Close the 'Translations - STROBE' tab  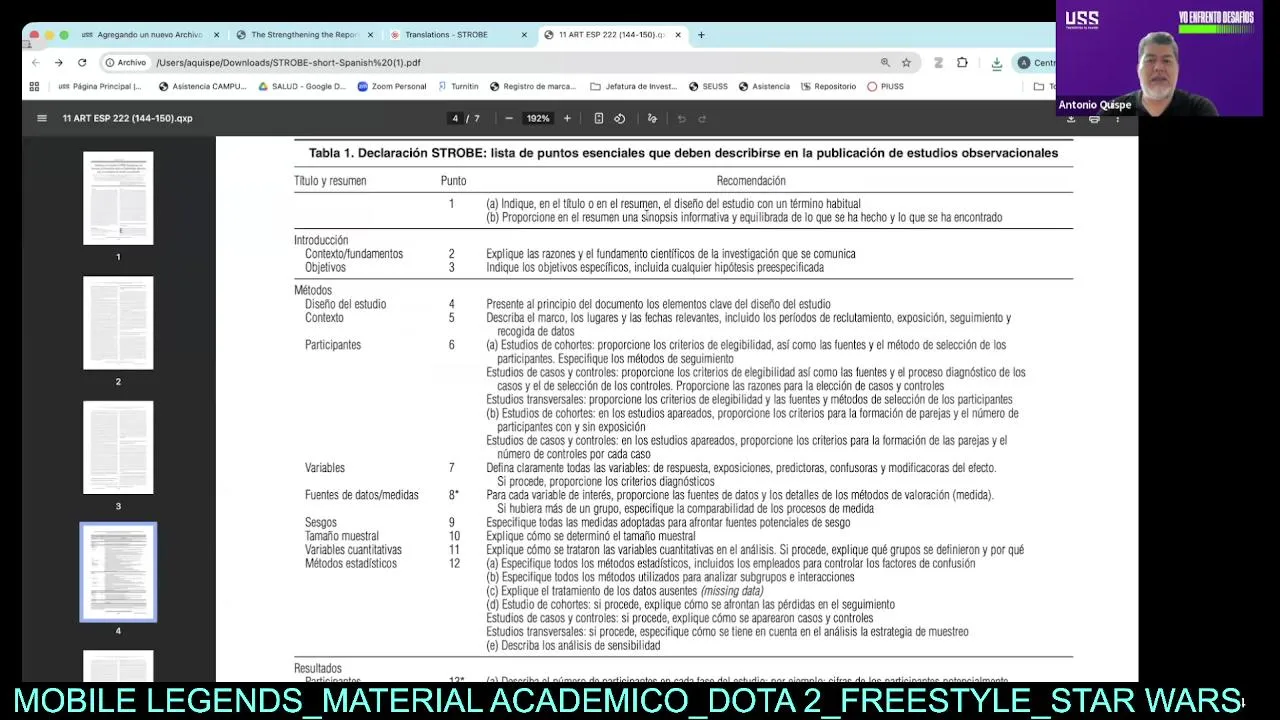tap(524, 35)
